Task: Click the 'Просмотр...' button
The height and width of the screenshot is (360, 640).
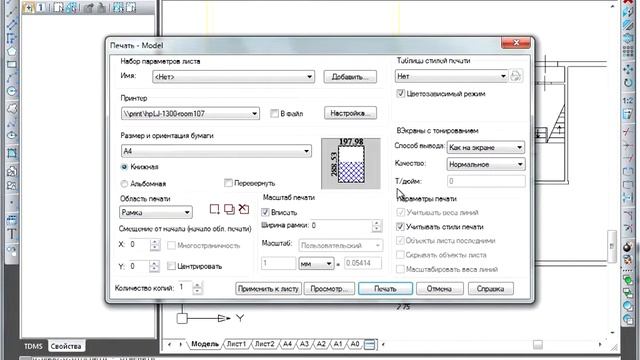Action: (x=329, y=289)
